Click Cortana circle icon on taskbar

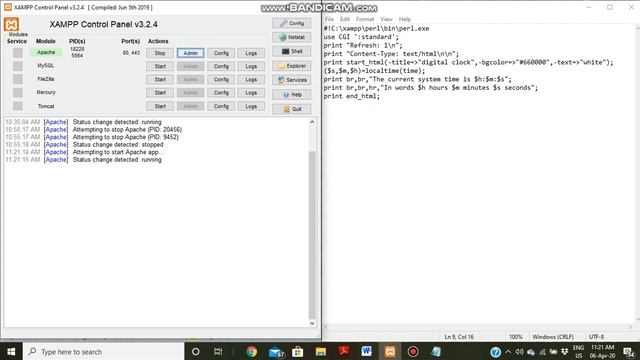click(x=196, y=351)
